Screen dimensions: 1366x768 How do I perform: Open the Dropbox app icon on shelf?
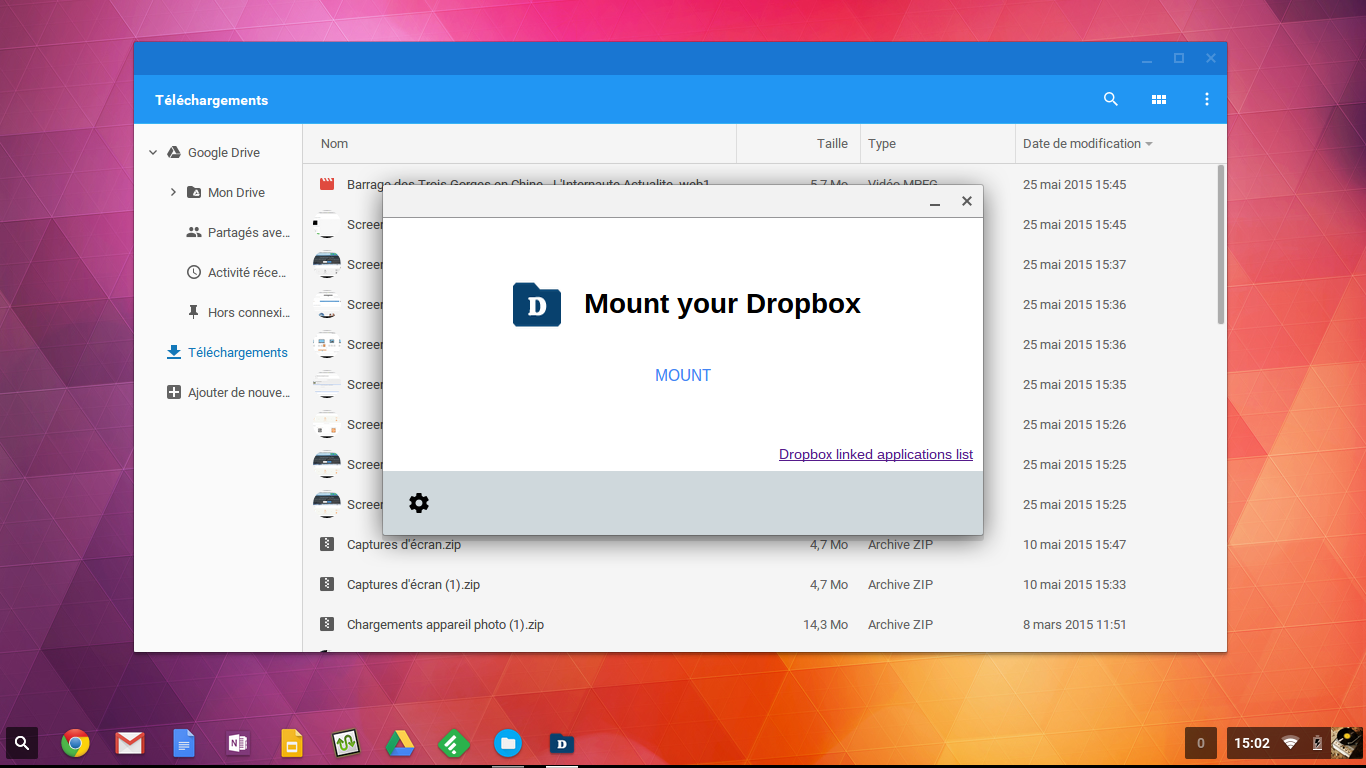click(562, 743)
